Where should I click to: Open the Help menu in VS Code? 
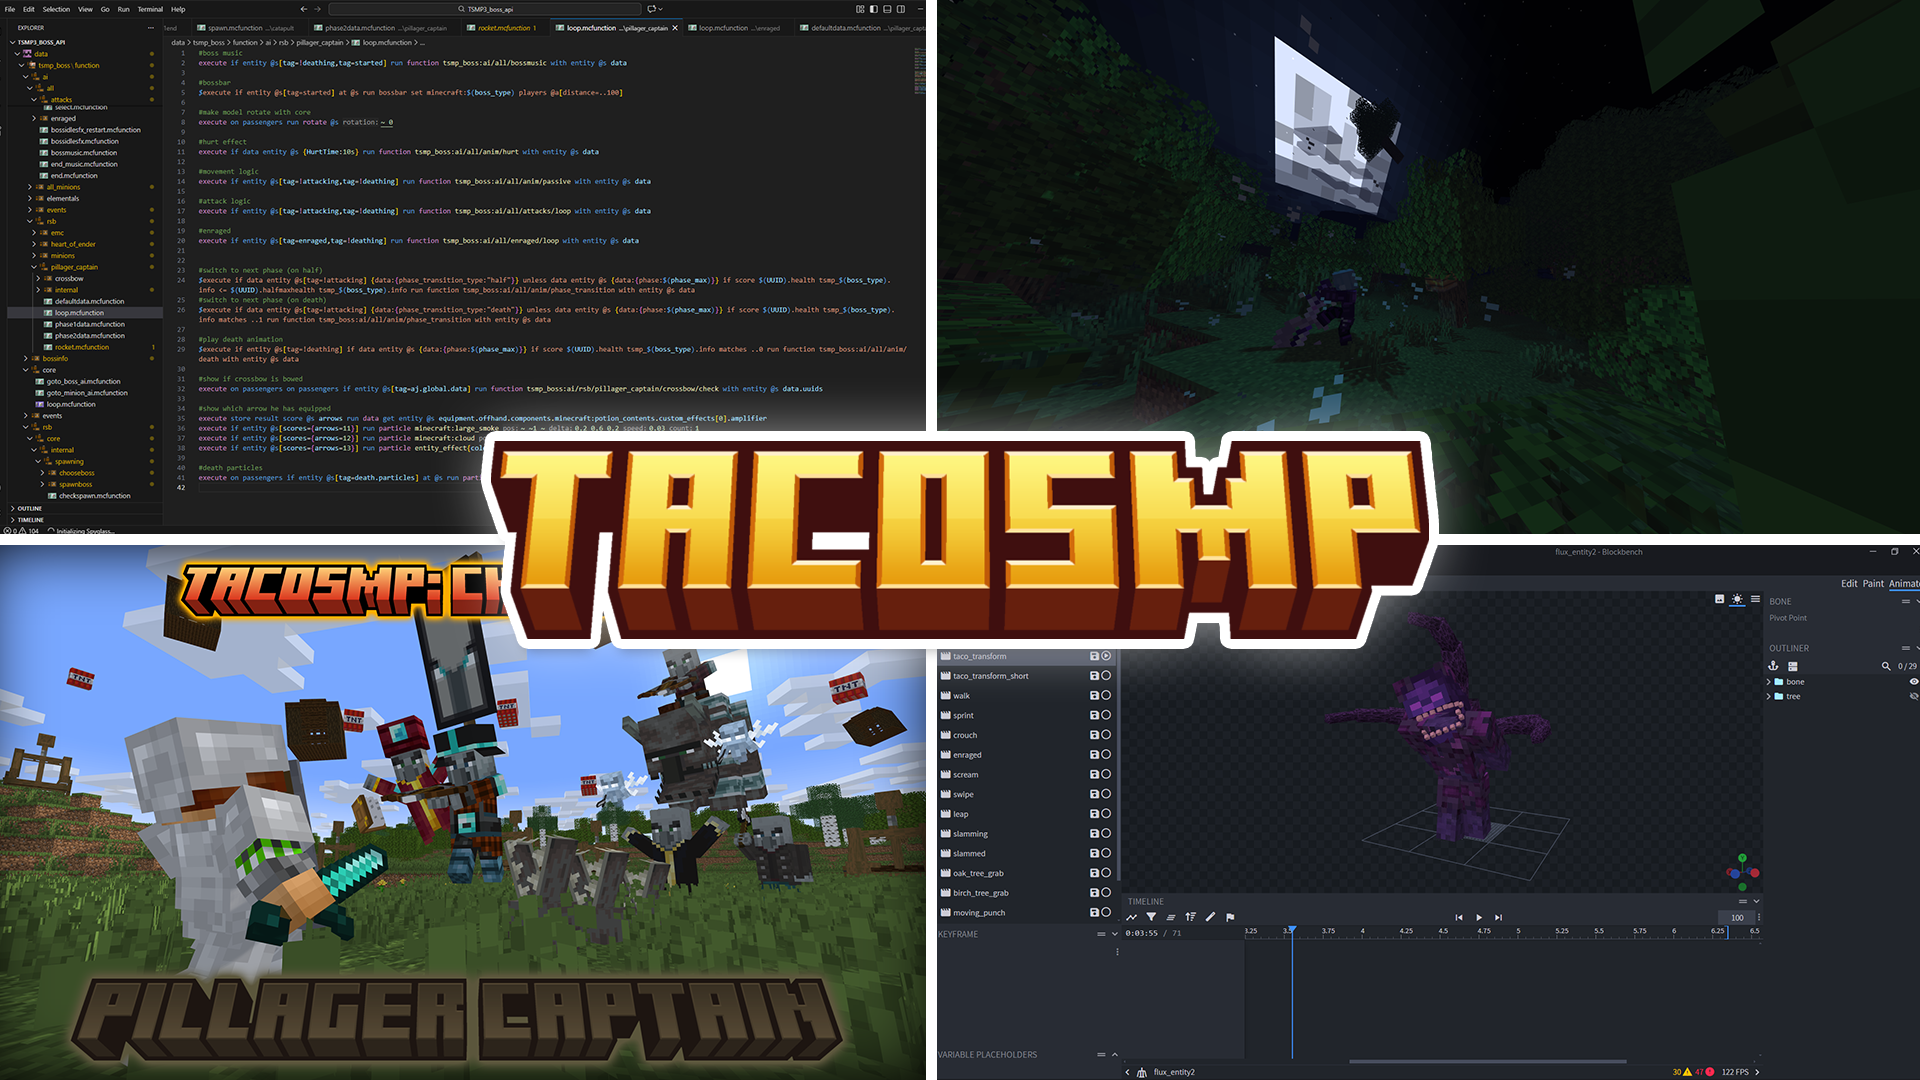[178, 9]
